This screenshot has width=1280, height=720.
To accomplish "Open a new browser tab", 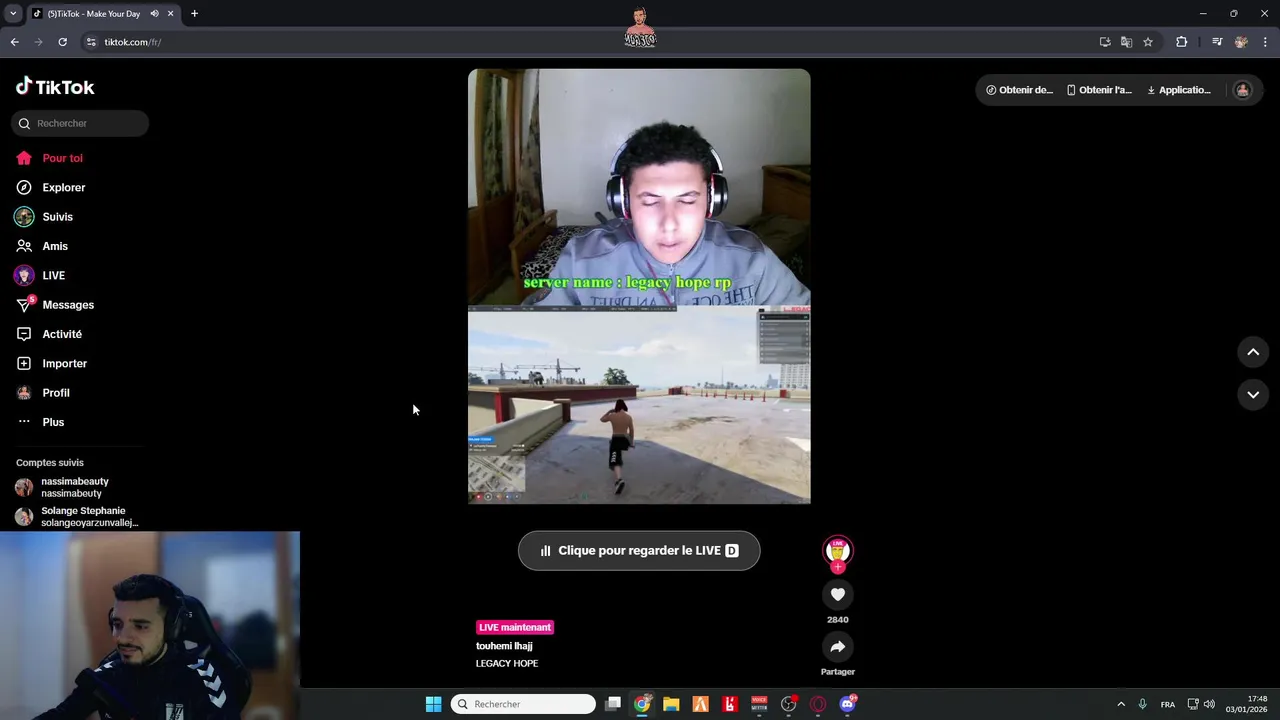I will (x=194, y=14).
